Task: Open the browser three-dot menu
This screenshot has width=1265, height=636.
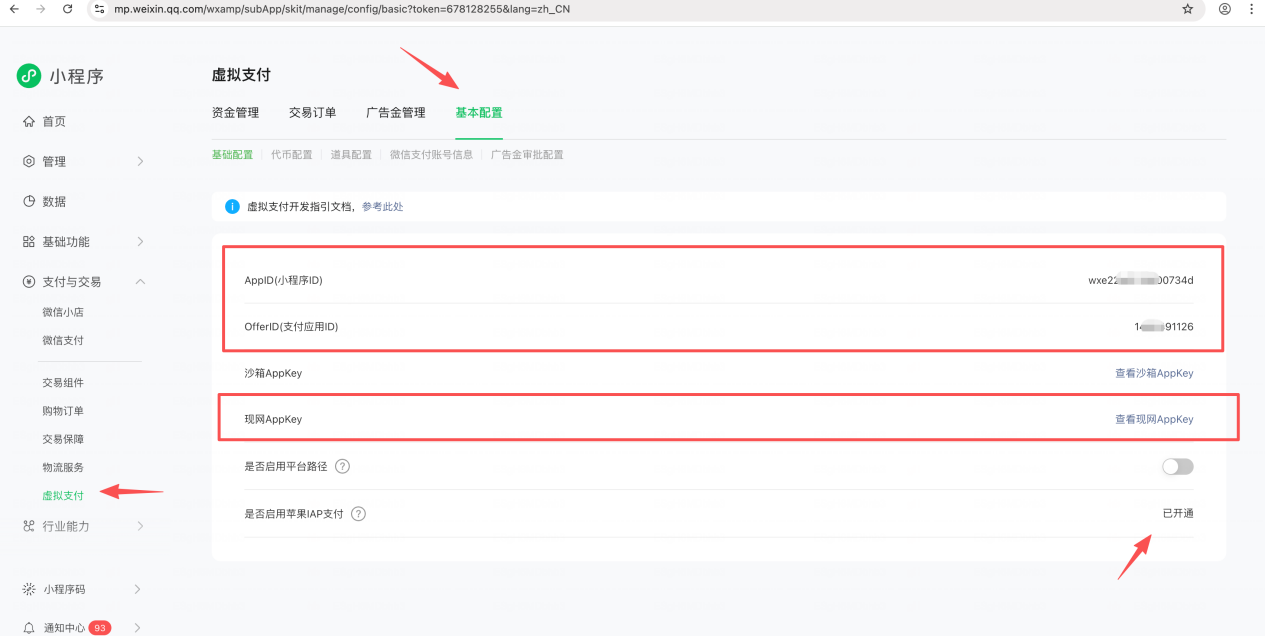Action: click(1251, 9)
